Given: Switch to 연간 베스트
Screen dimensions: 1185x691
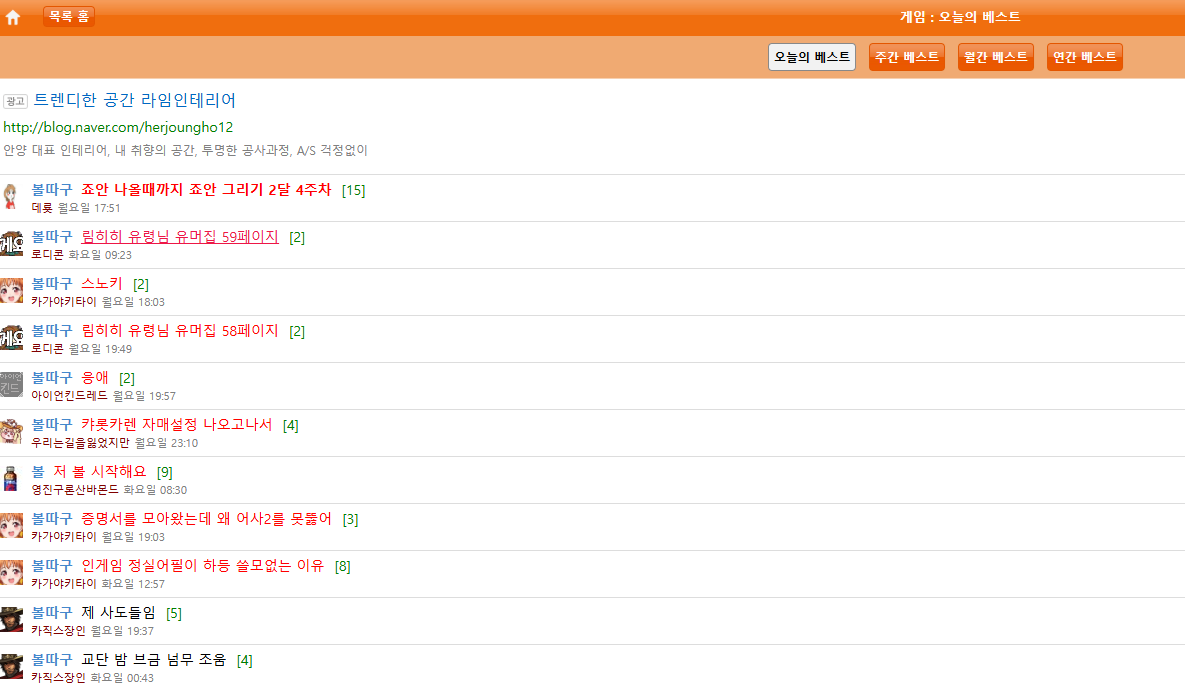Looking at the screenshot, I should (1084, 57).
